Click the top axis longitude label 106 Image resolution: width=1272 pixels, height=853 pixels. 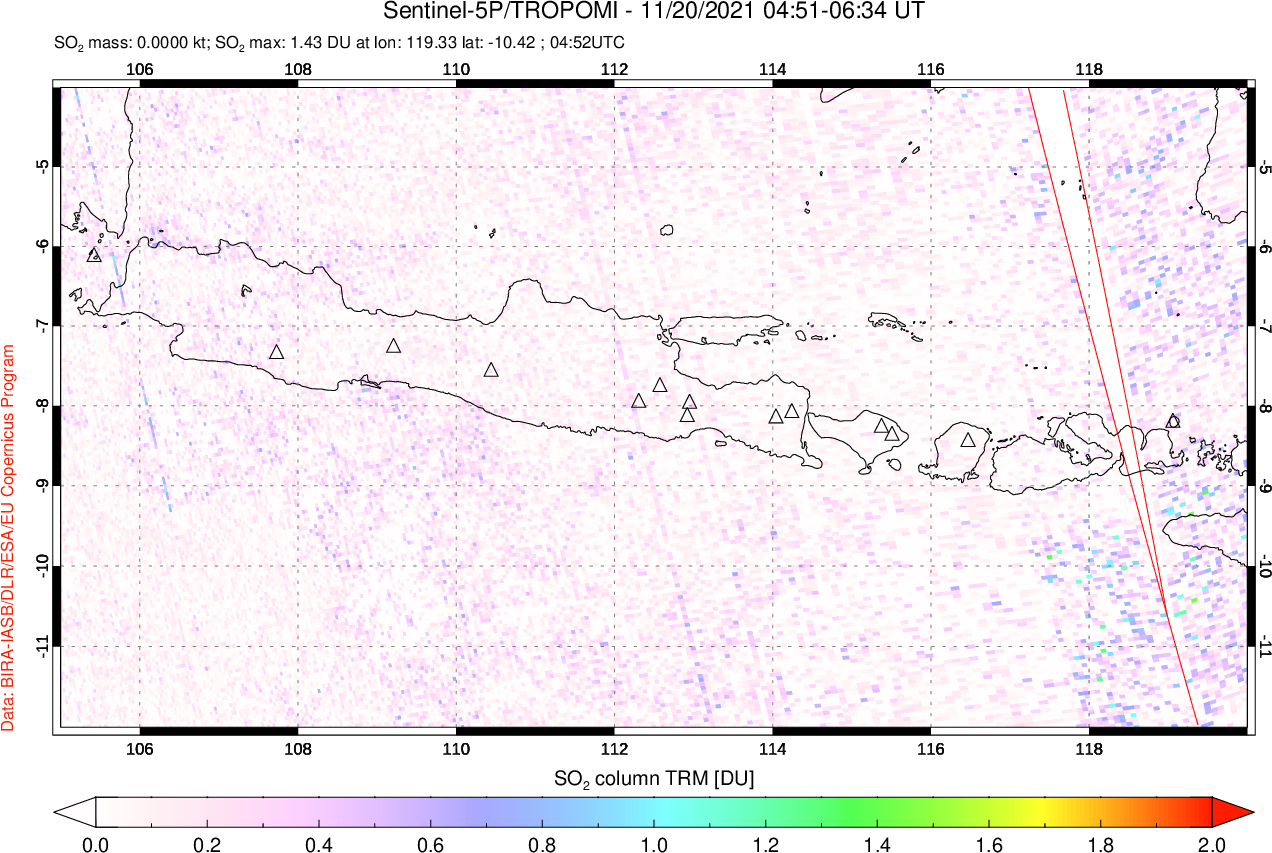pos(140,69)
